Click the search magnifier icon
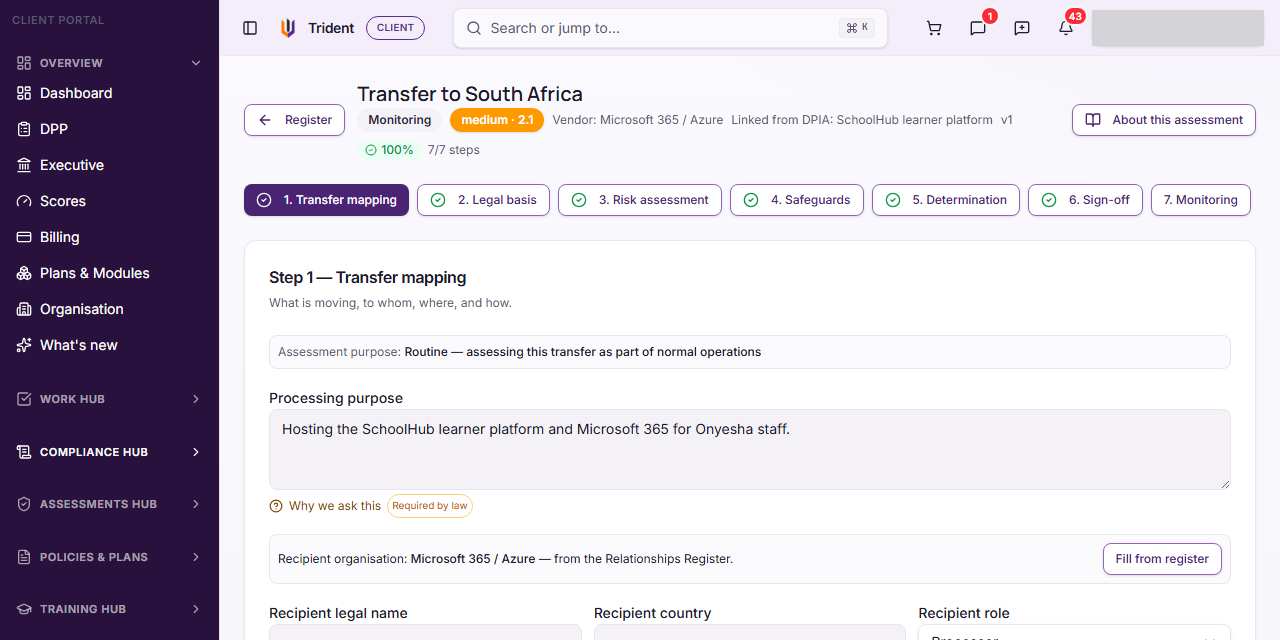This screenshot has height=640, width=1280. (474, 28)
